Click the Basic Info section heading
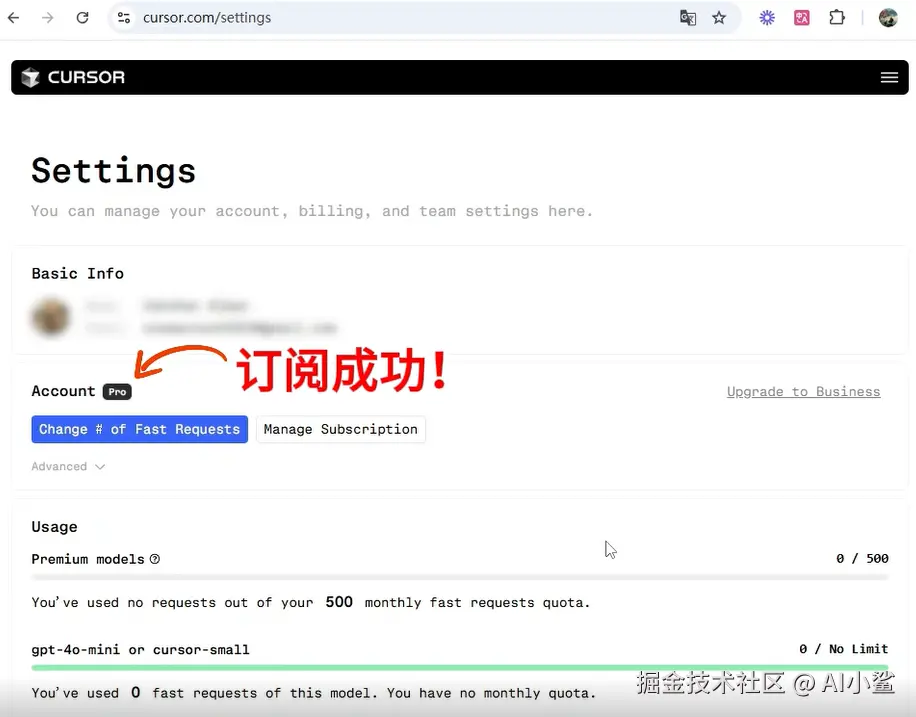This screenshot has width=916, height=717. click(78, 273)
